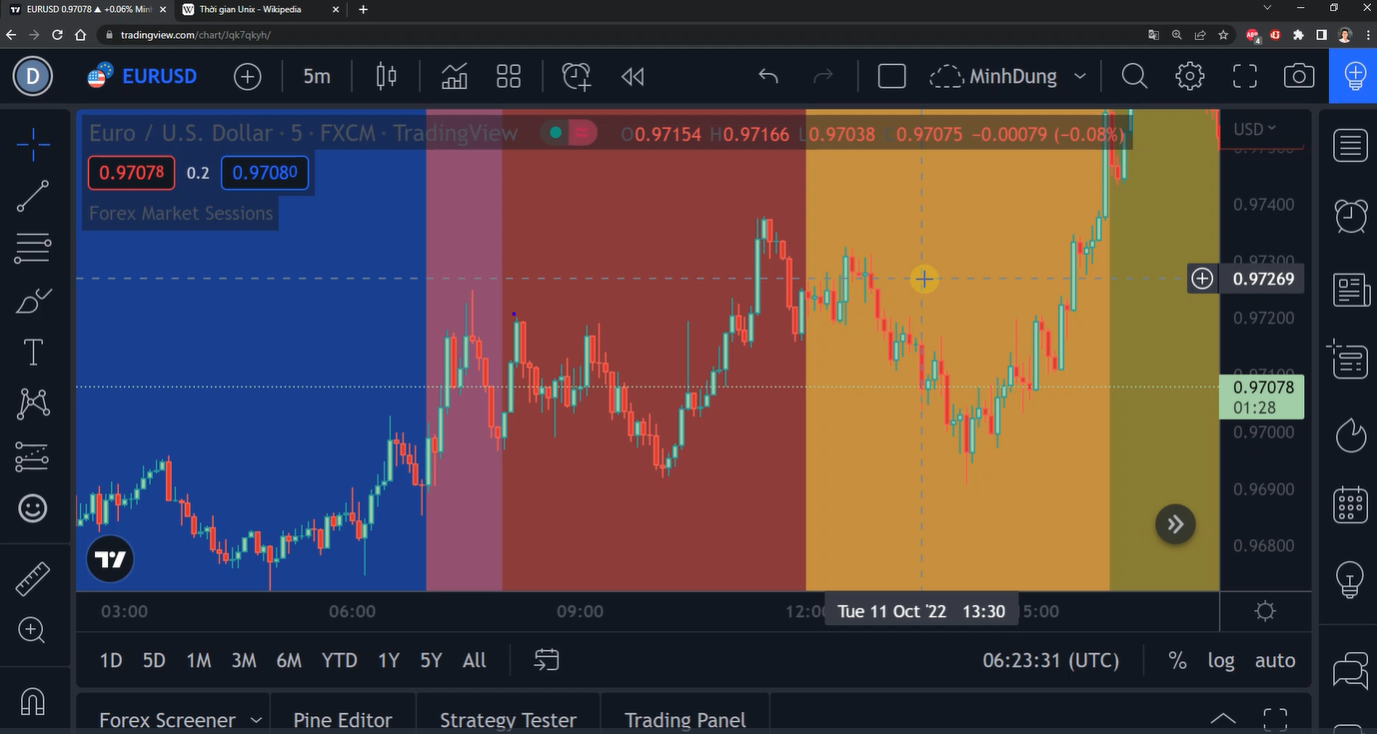
Task: Open the Brush drawing tool
Action: pos(32,300)
